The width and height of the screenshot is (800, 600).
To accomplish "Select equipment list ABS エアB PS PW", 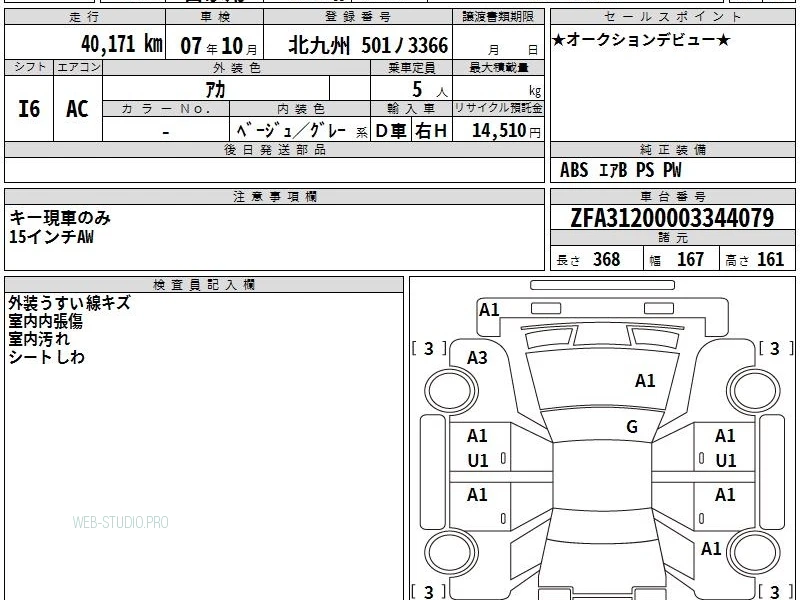I will click(x=620, y=170).
